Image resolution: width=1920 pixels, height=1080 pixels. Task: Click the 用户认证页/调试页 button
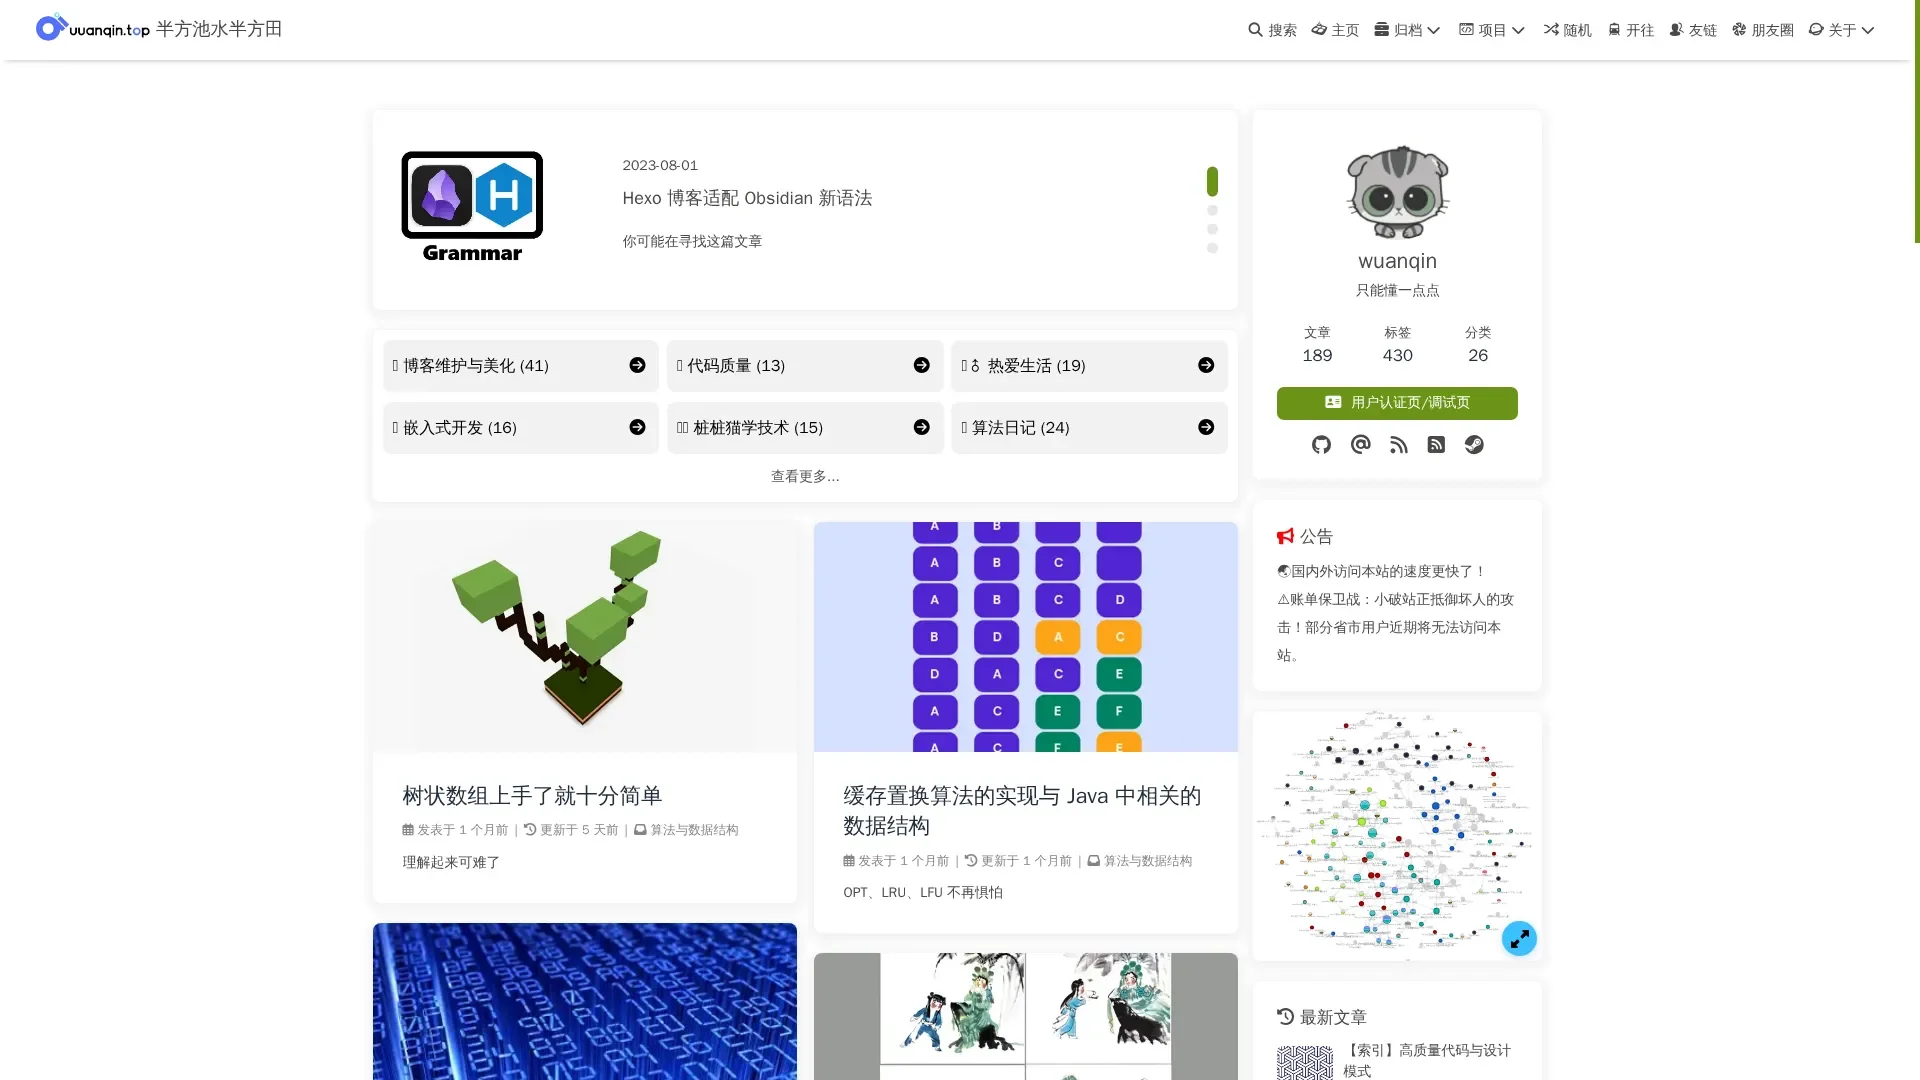point(1397,403)
